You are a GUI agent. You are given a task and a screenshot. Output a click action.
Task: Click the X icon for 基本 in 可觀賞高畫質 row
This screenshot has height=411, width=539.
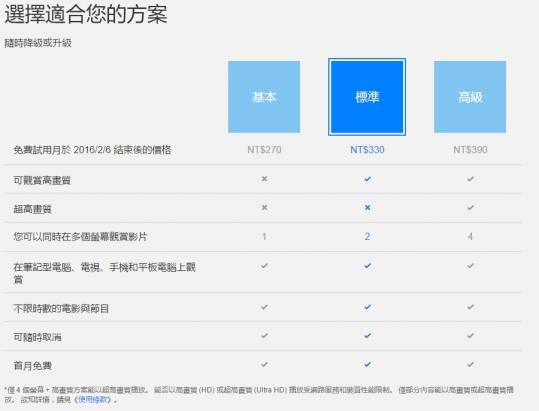tap(264, 179)
